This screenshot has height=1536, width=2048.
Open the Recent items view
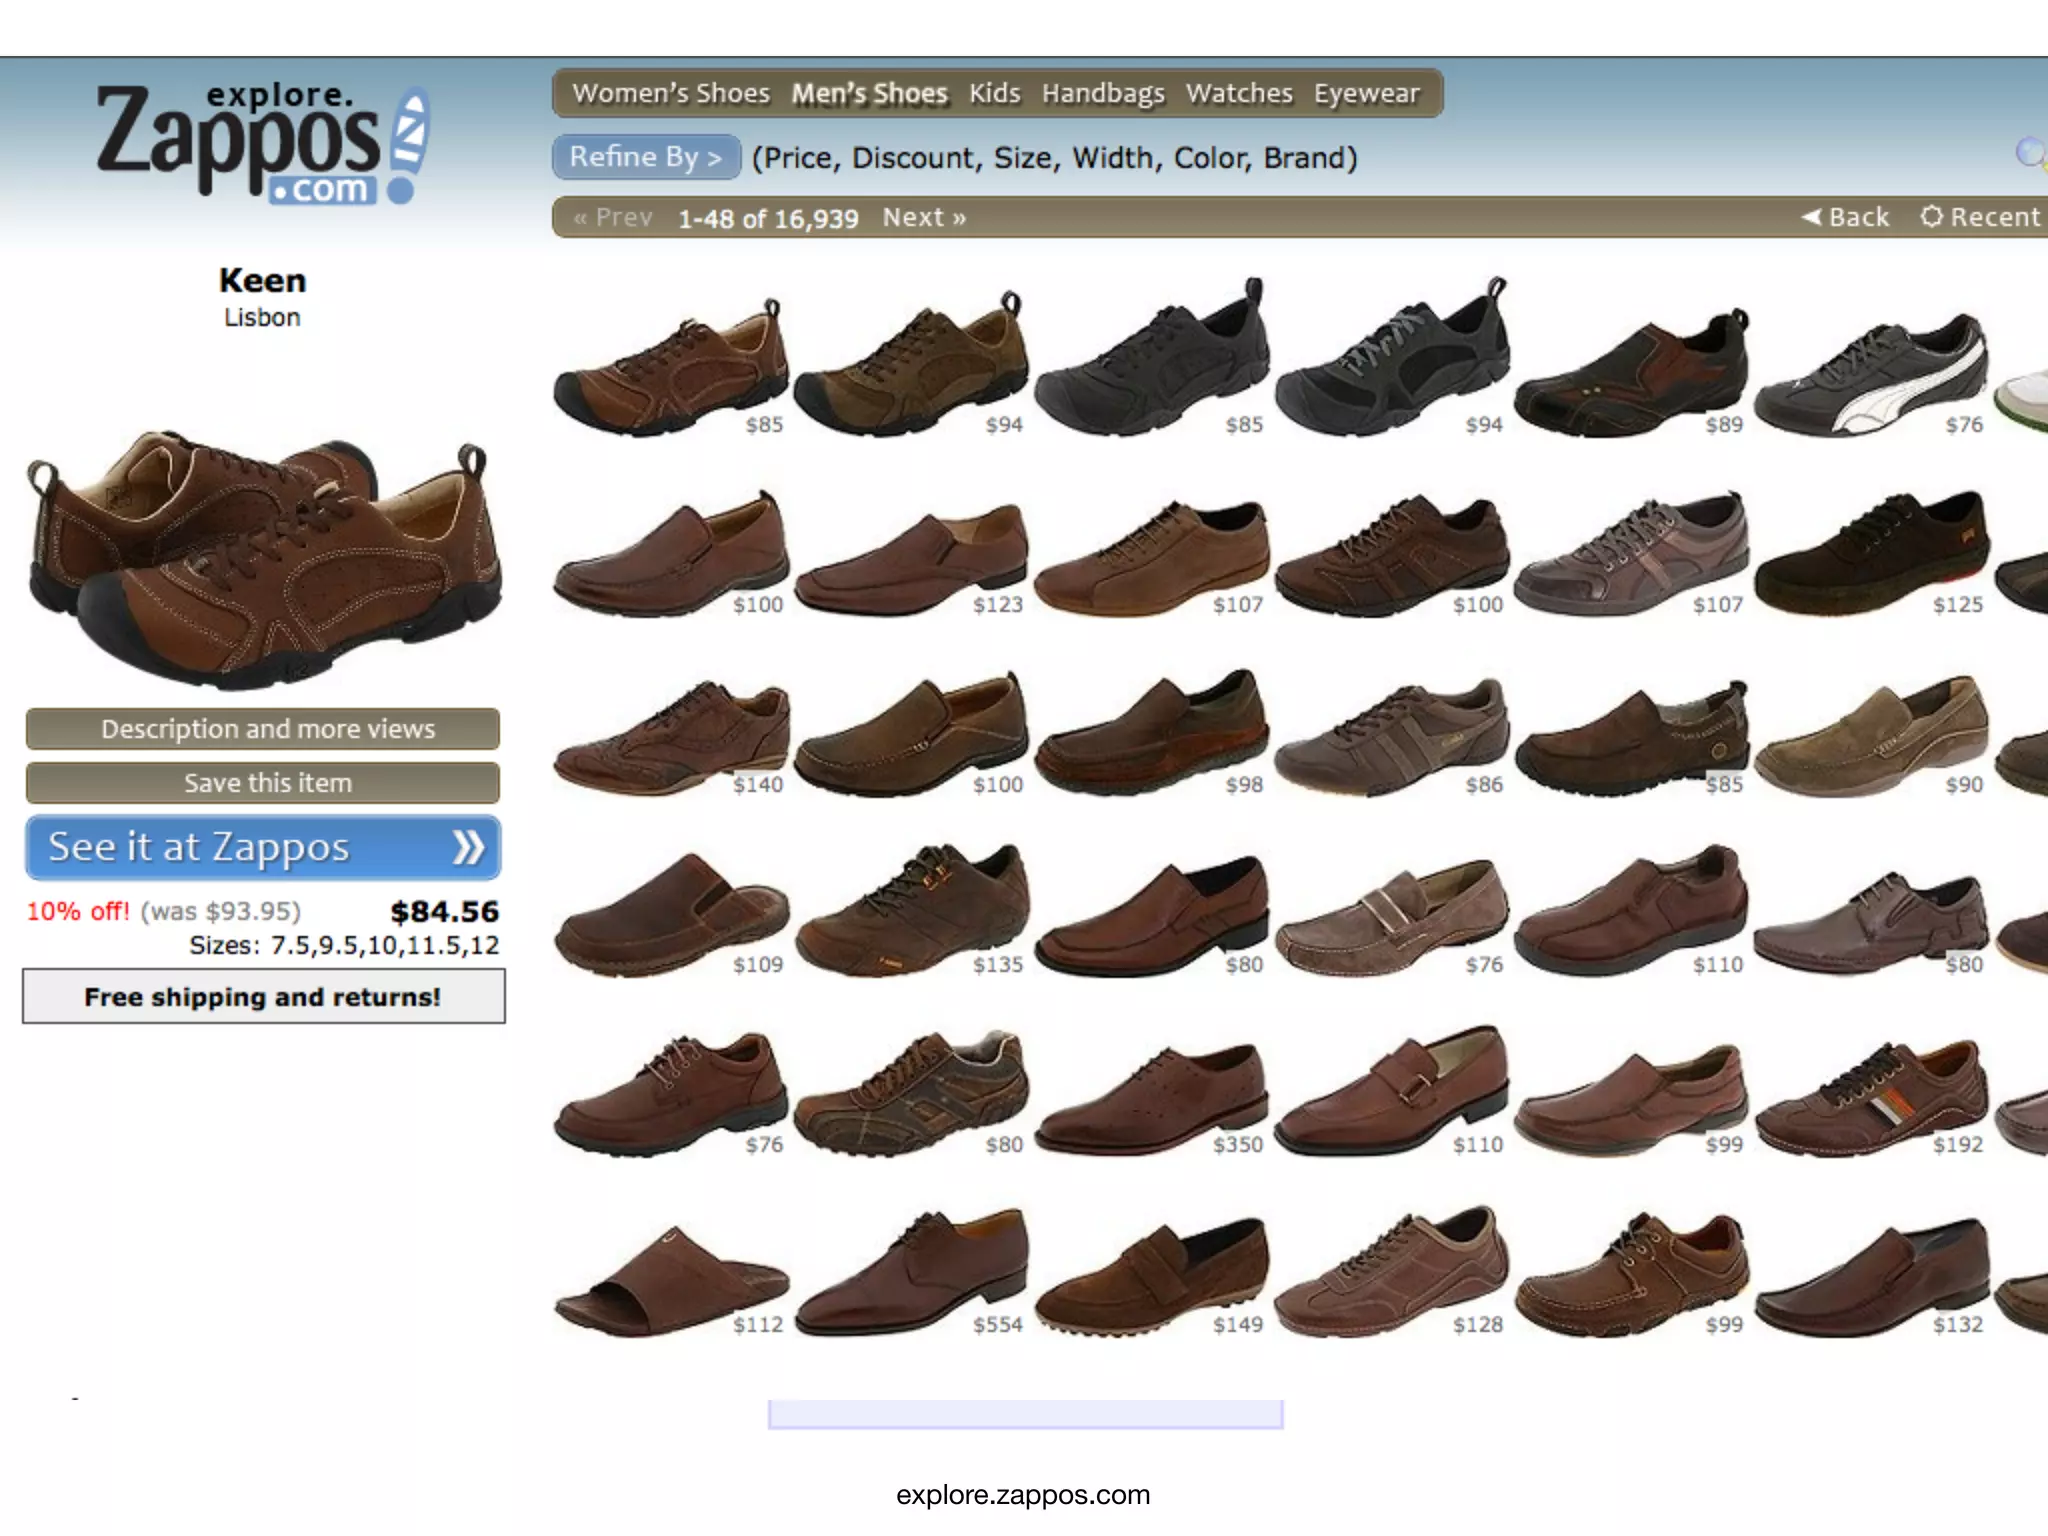point(1980,217)
